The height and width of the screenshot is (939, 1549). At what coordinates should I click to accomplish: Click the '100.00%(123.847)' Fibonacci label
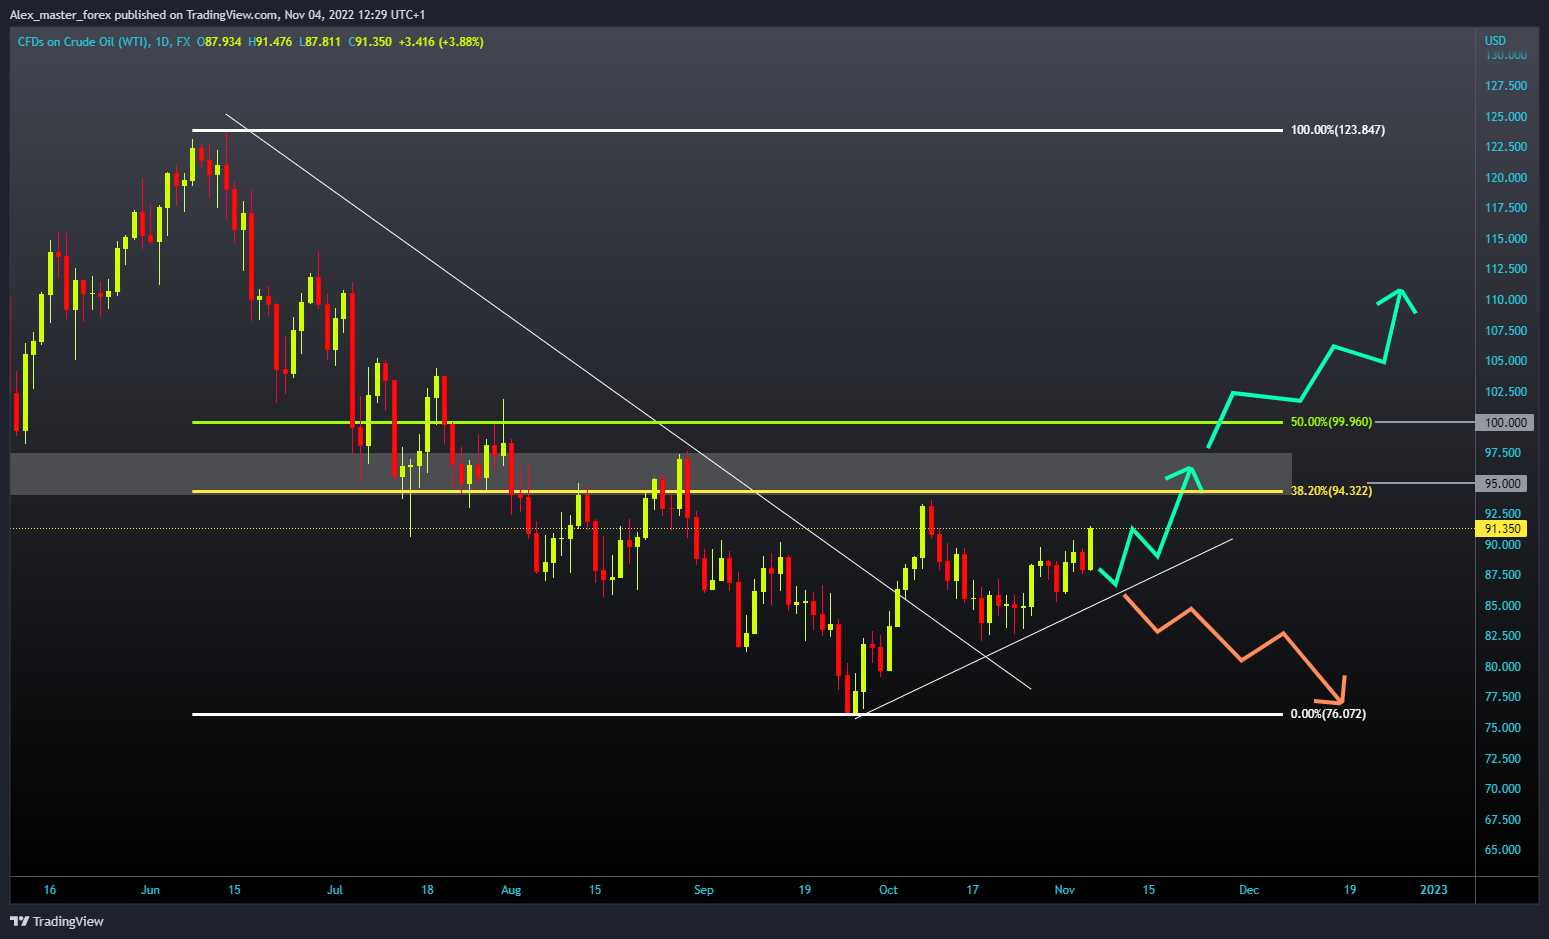click(1337, 130)
